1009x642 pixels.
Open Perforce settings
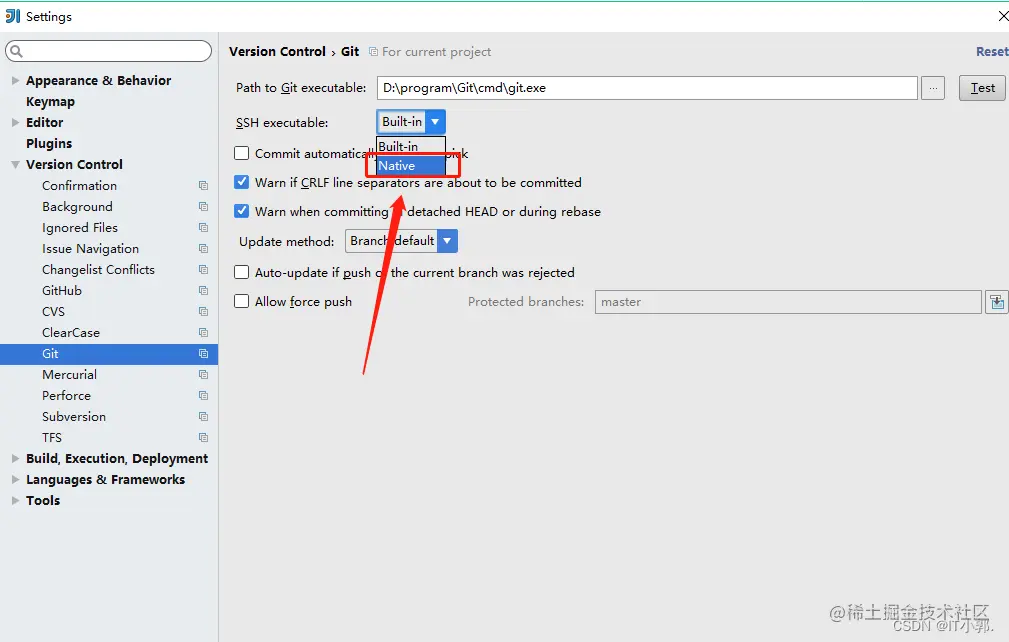click(66, 396)
